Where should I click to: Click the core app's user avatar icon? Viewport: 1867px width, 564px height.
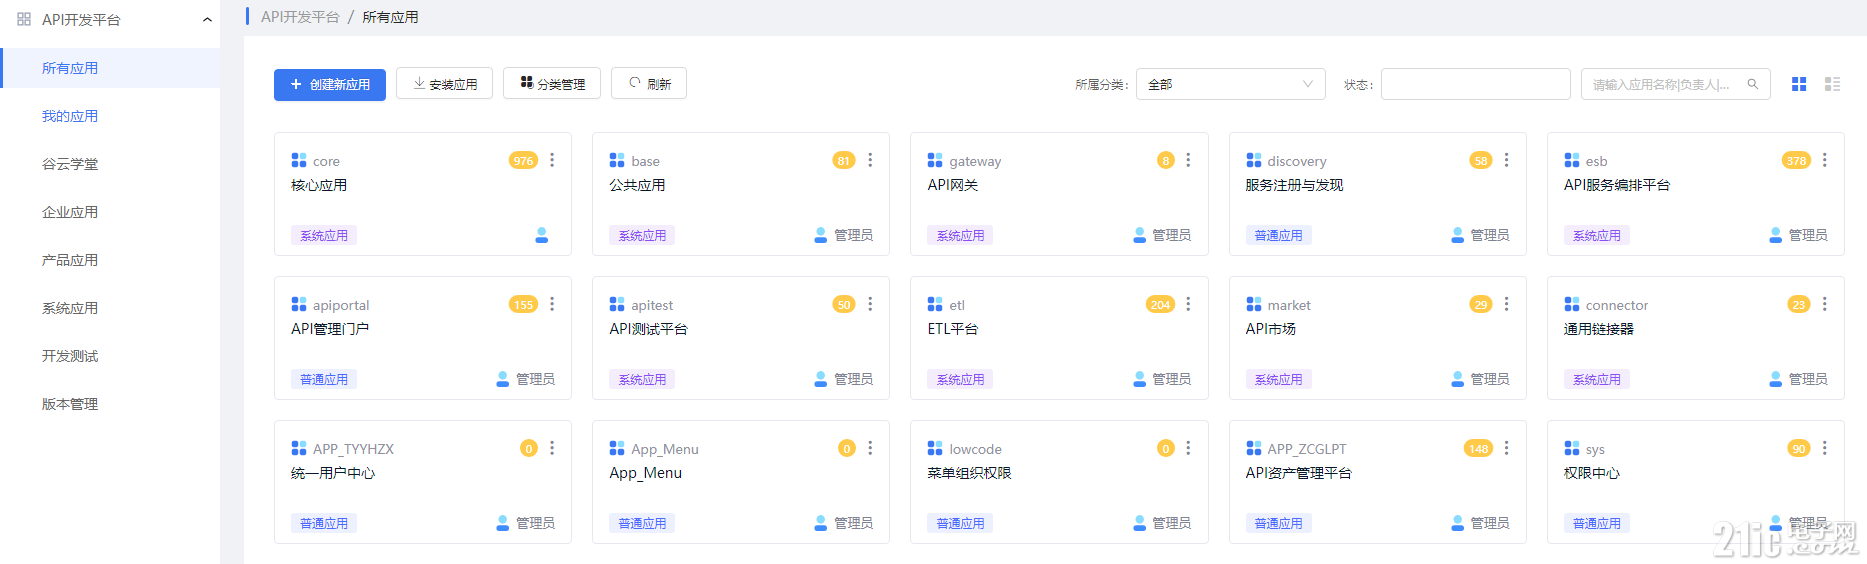click(541, 235)
